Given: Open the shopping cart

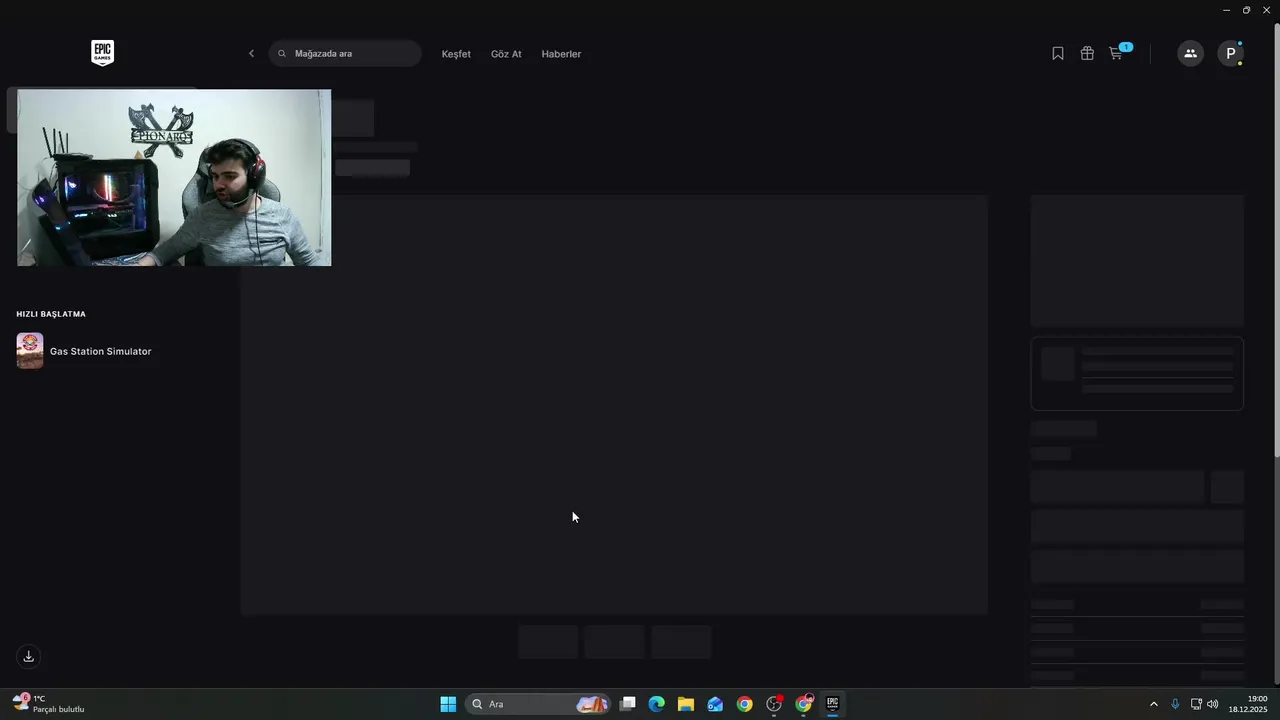Looking at the screenshot, I should 1118,53.
